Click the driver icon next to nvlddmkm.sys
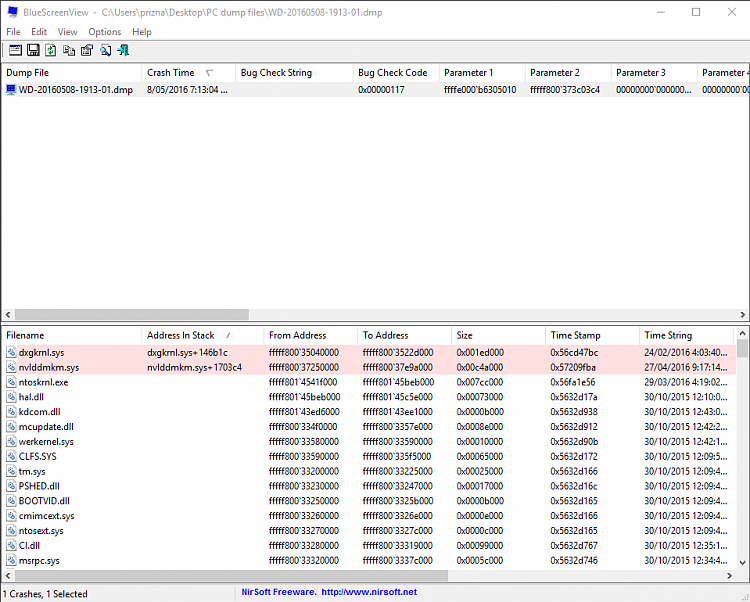The width and height of the screenshot is (750, 602). click(x=11, y=367)
